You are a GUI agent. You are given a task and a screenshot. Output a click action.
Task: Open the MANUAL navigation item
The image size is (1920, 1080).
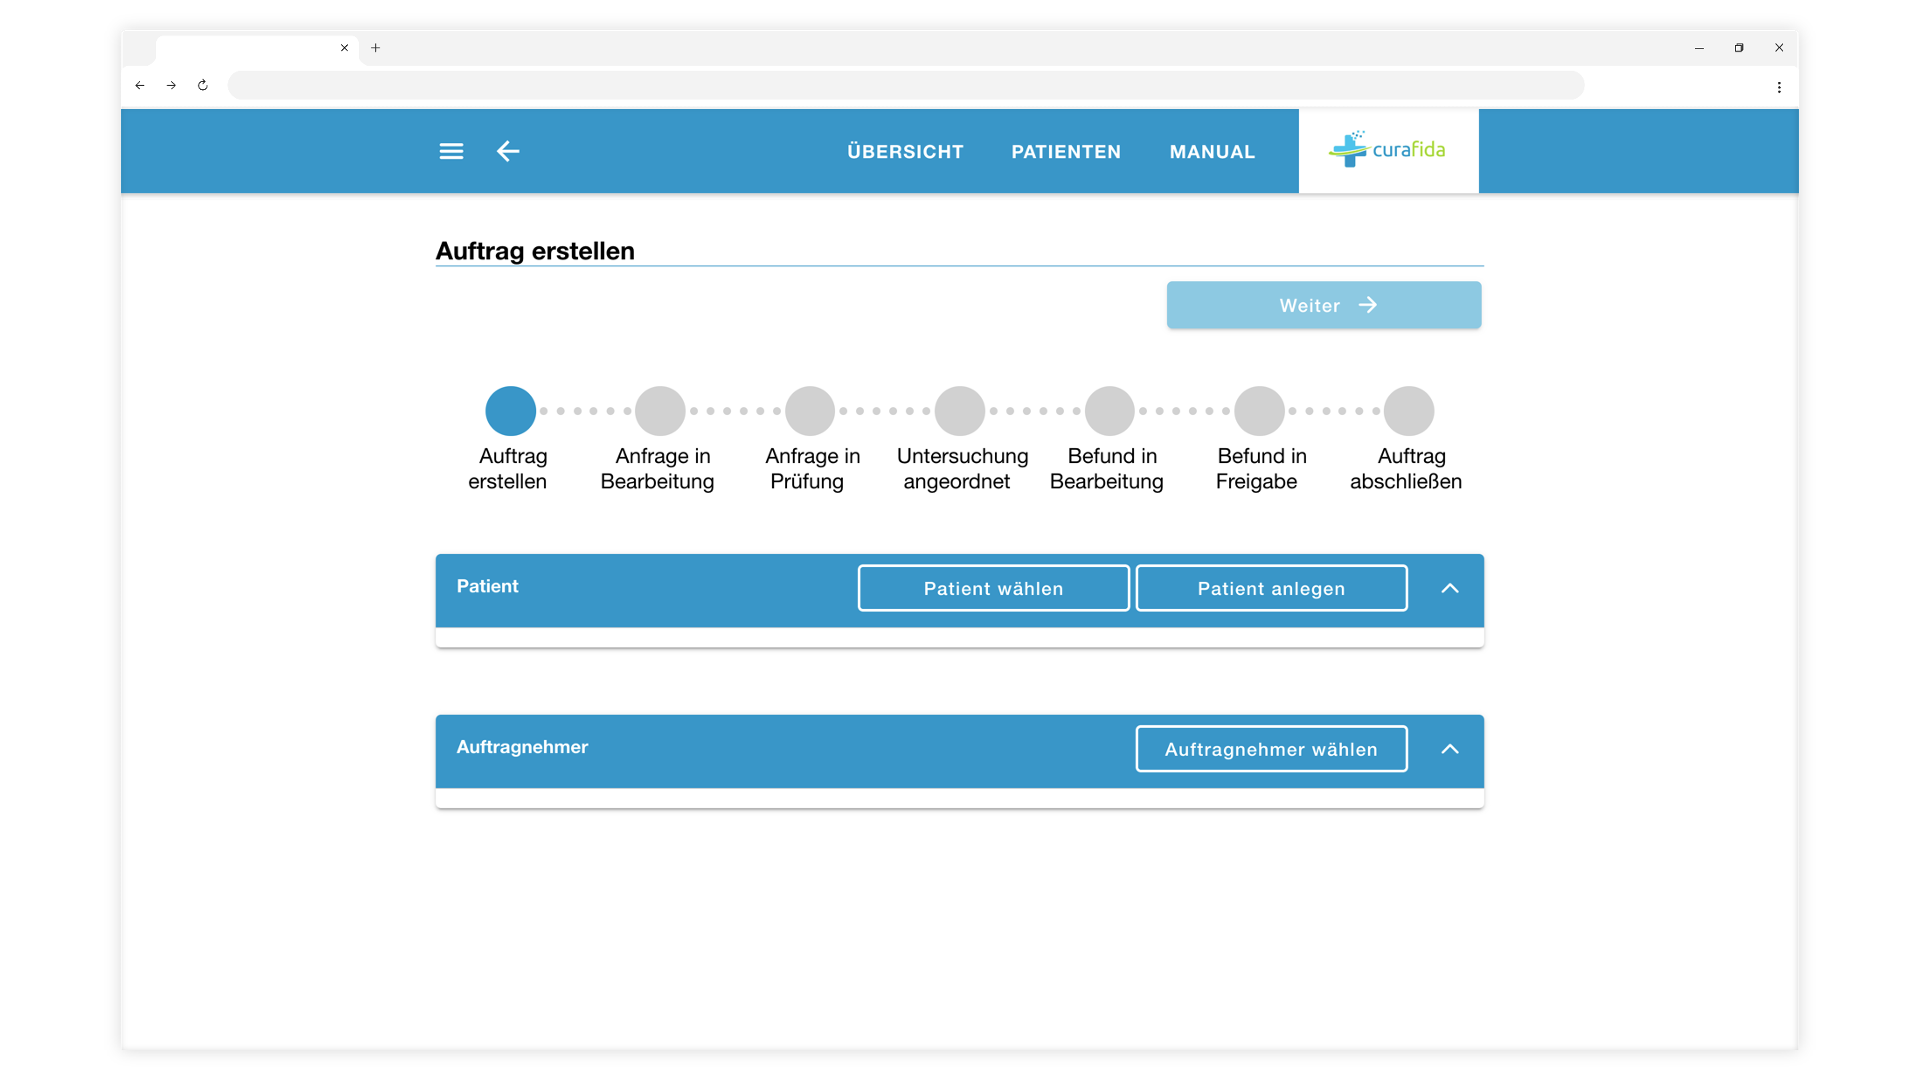[x=1212, y=152]
